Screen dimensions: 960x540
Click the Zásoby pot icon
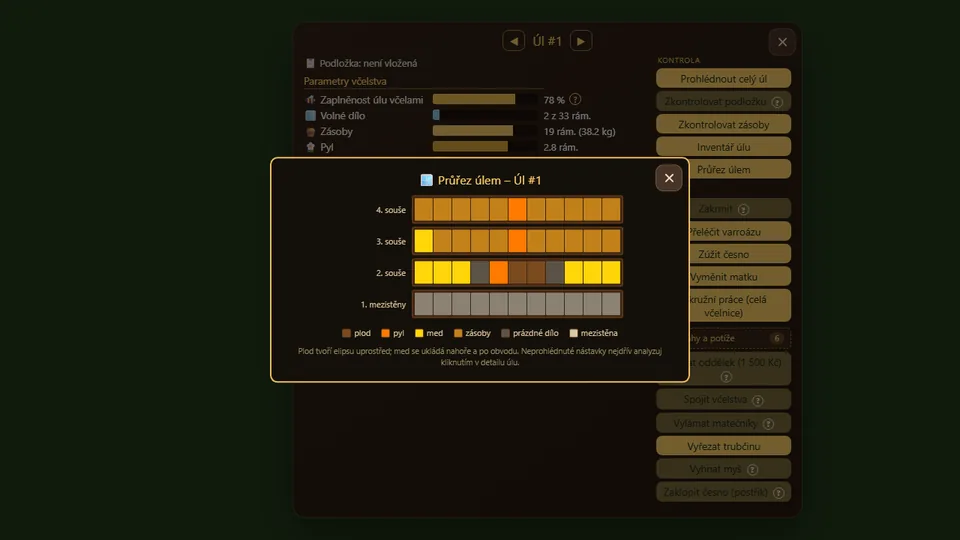click(310, 132)
